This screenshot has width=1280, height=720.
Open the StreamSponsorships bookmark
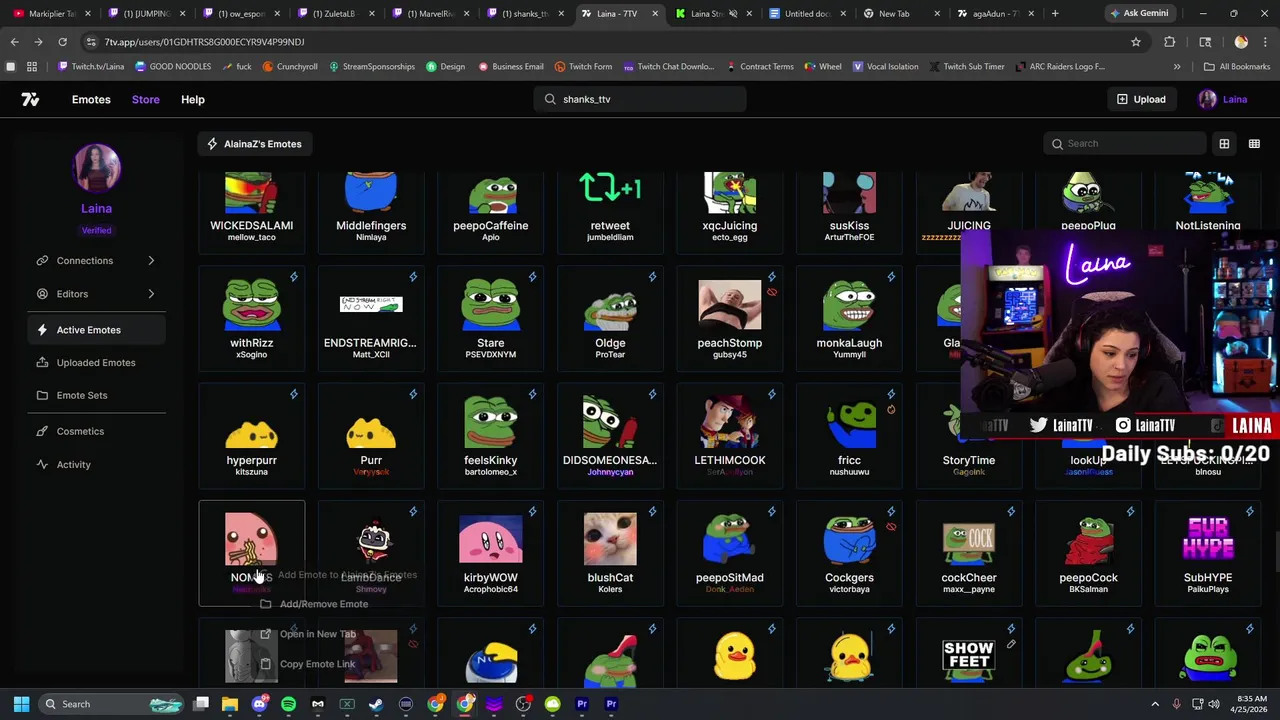point(371,67)
